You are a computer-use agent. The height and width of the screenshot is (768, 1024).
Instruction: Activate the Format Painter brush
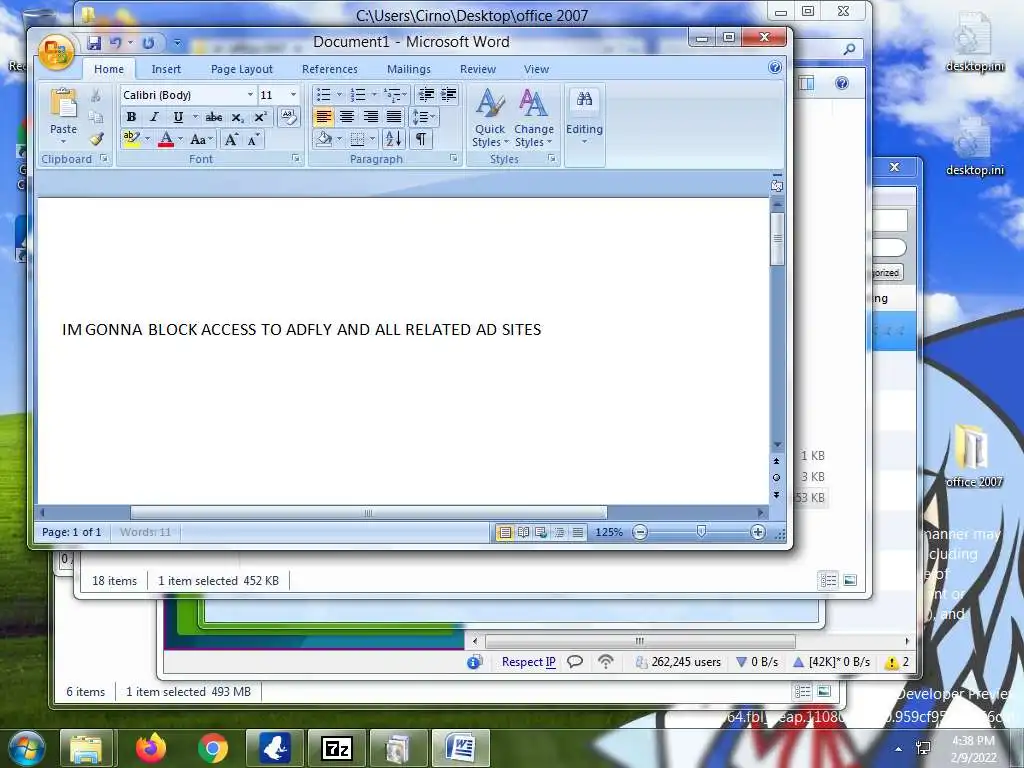tap(96, 138)
